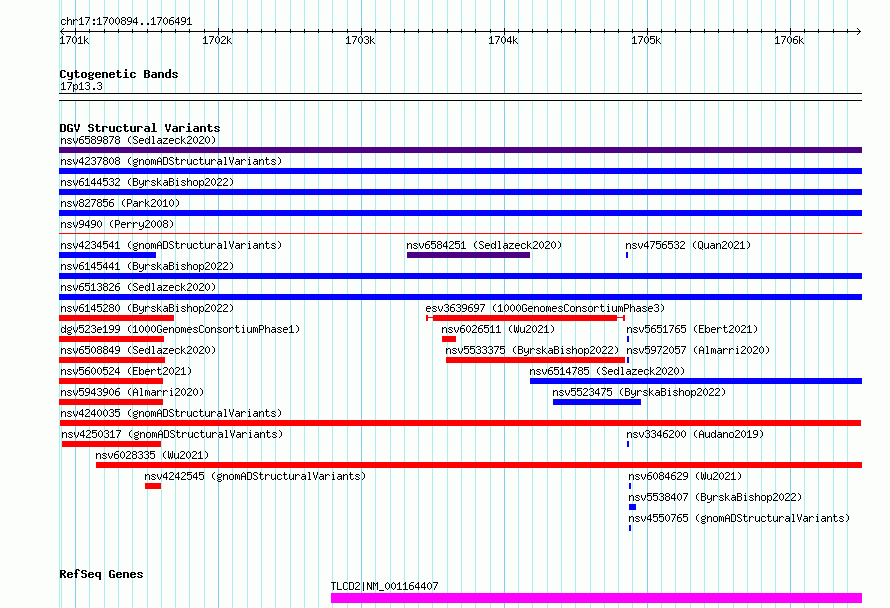This screenshot has width=890, height=608.
Task: Click the 1702k ruler tick label
Action: 217,40
